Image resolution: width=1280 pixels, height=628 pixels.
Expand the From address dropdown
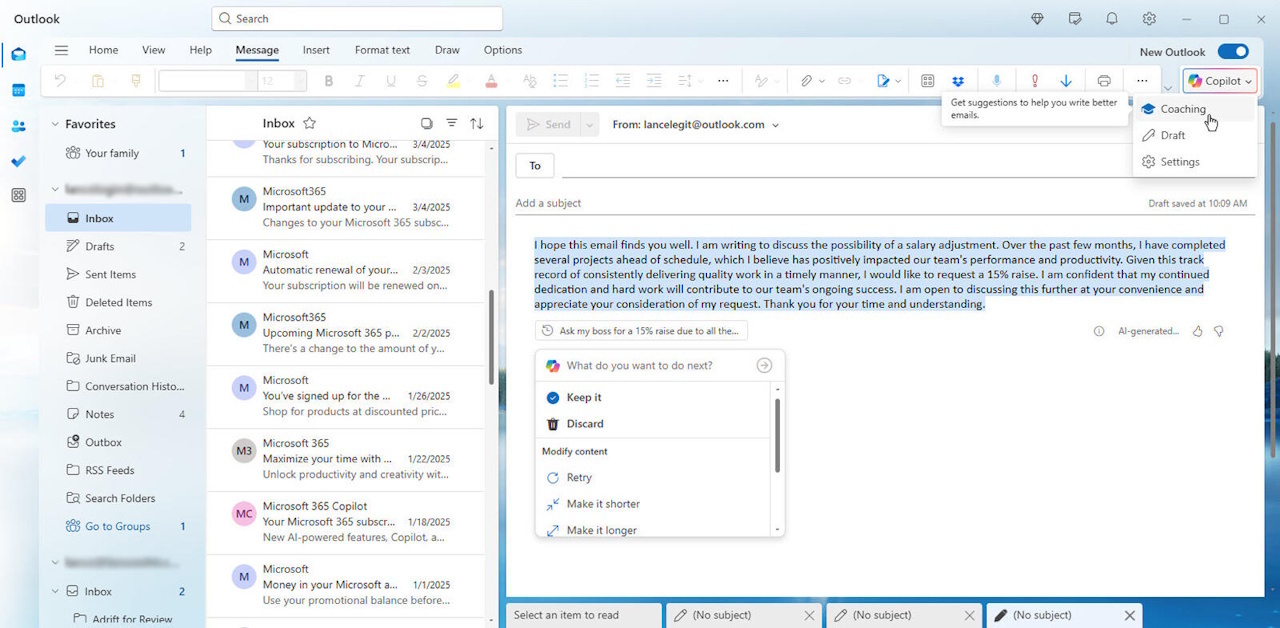tap(775, 125)
